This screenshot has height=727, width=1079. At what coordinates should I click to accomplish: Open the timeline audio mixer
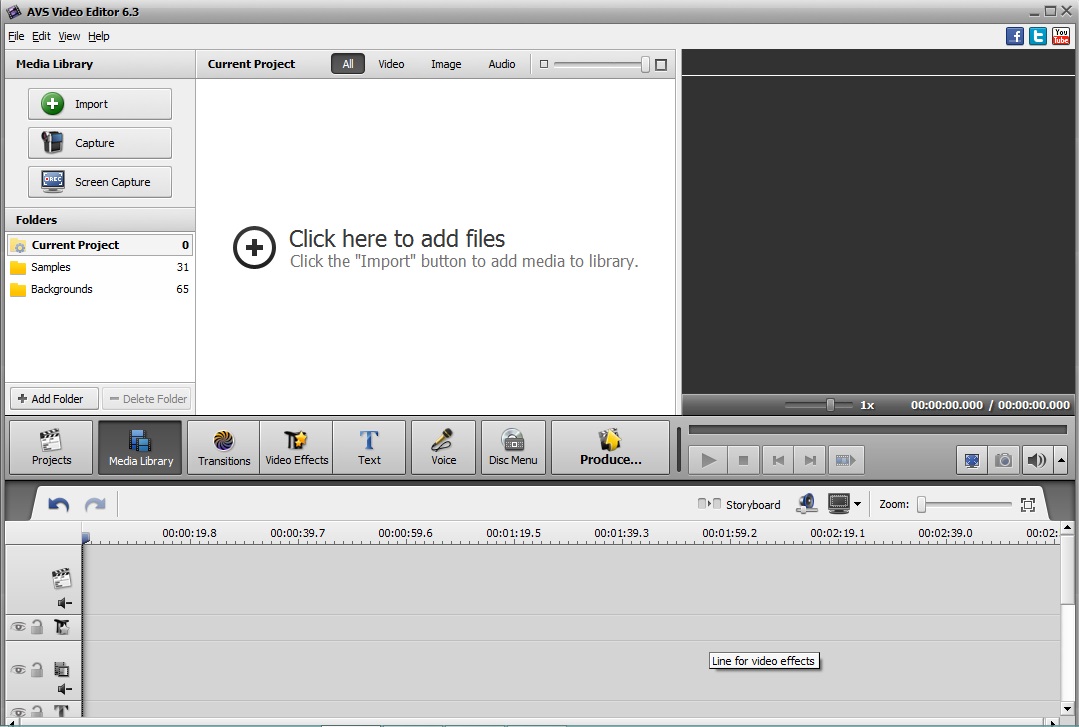806,504
